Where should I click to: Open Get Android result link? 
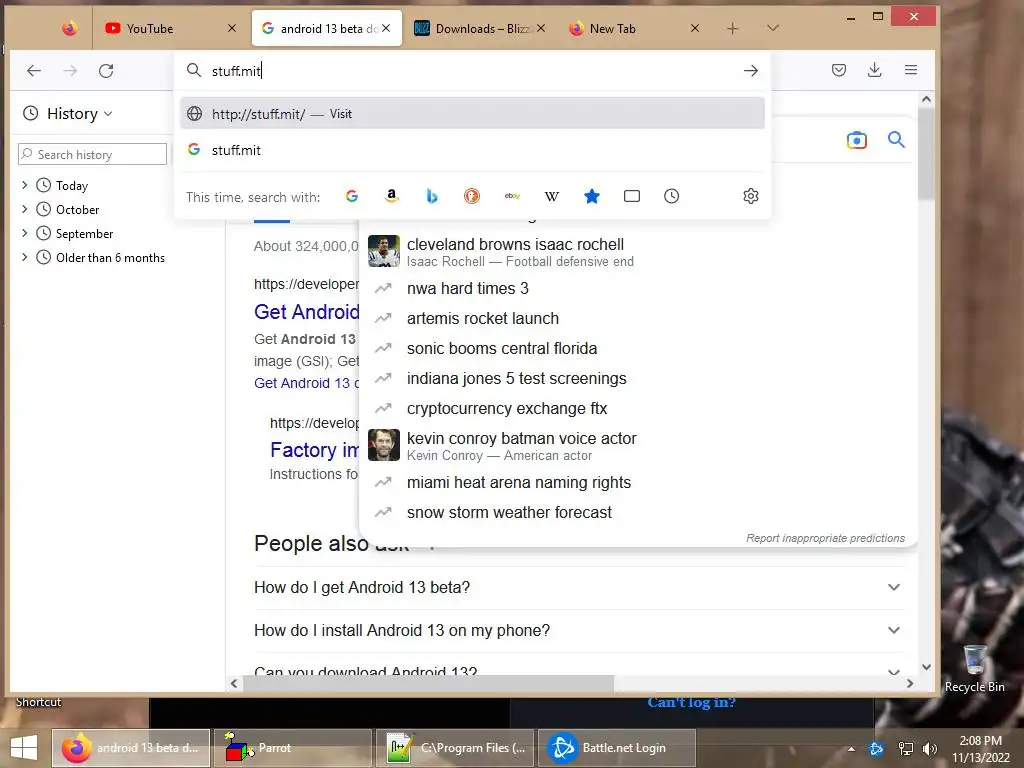point(306,312)
